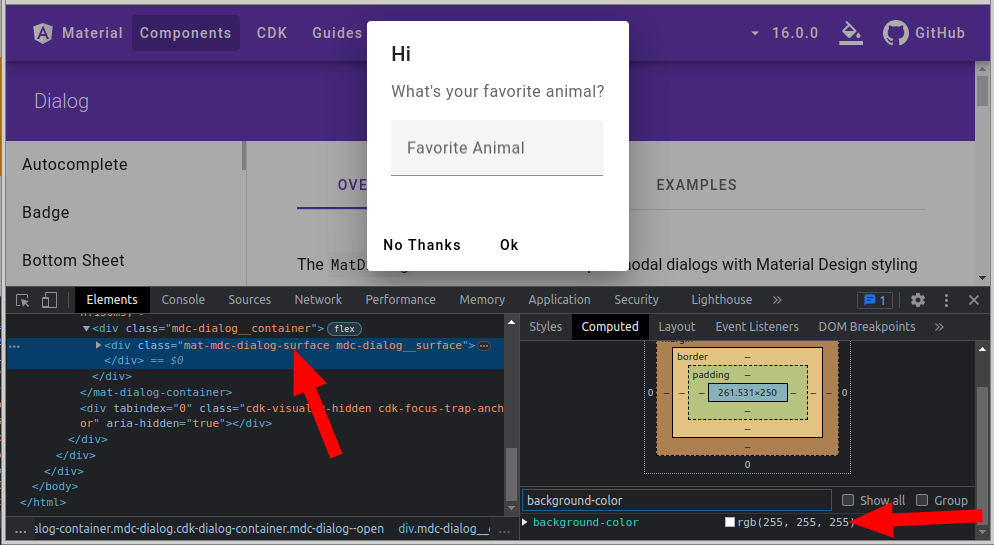Select the Computed sidebar tab

[610, 327]
